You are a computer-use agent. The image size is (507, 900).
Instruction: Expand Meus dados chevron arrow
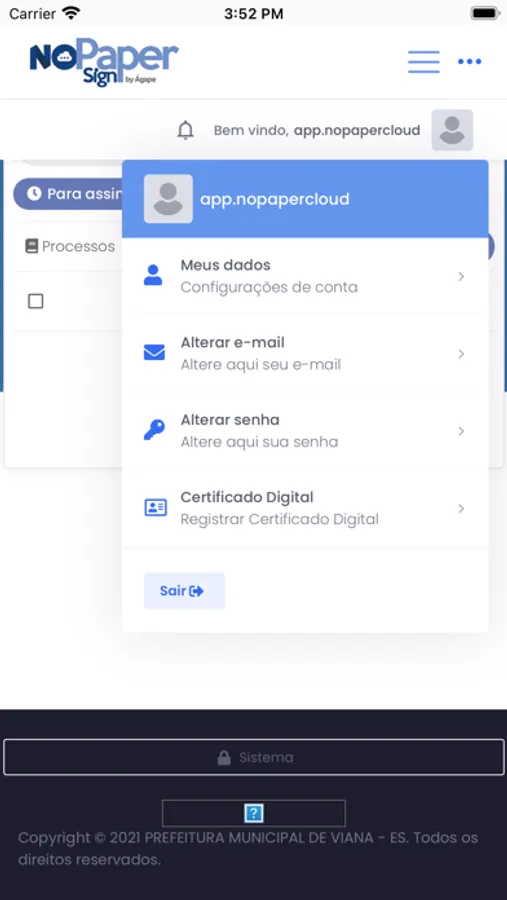(x=460, y=277)
